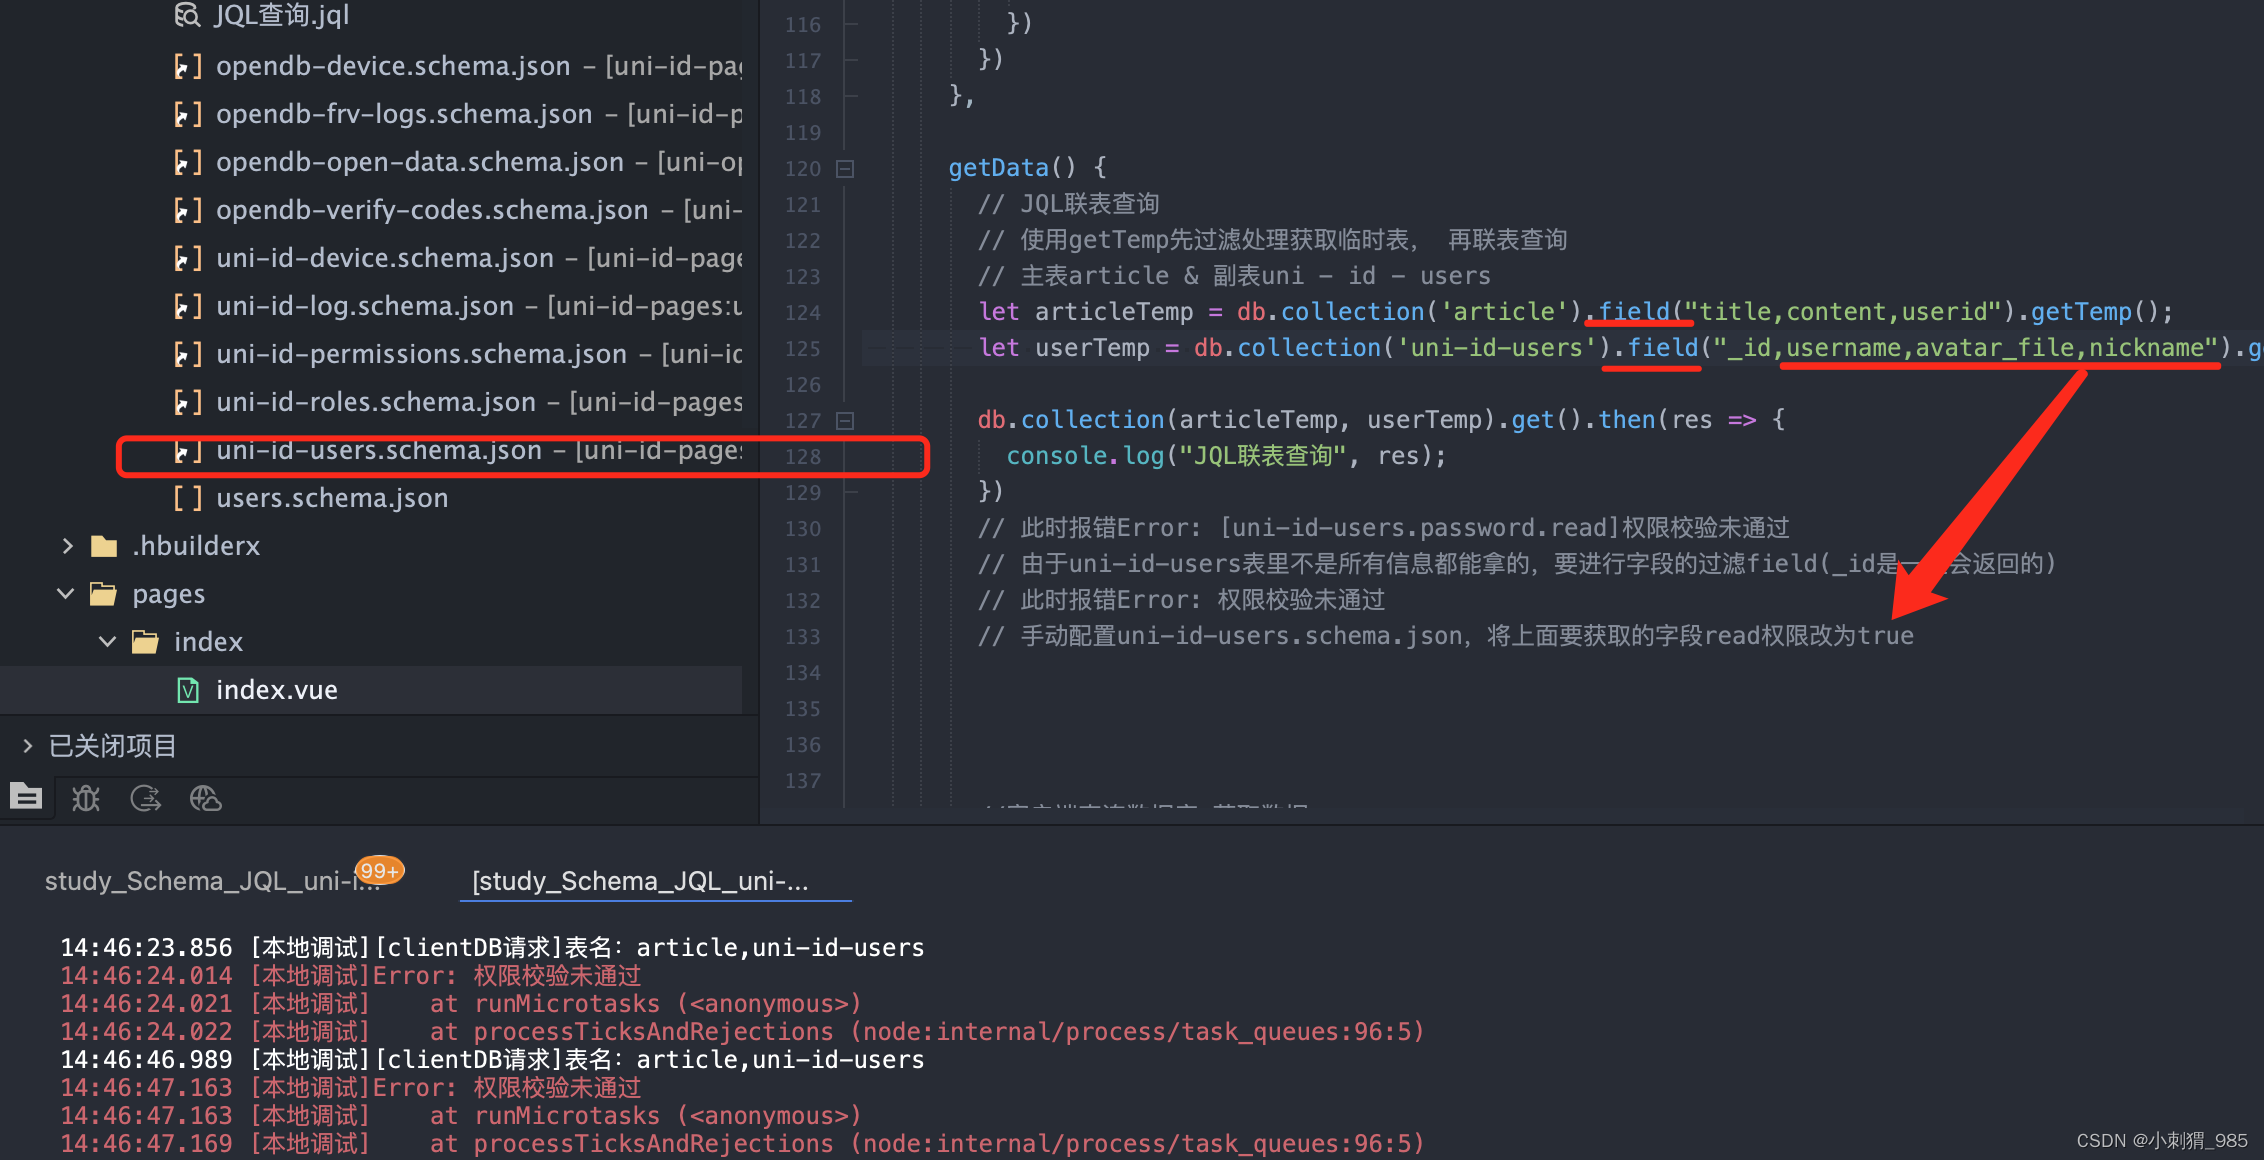The image size is (2264, 1160).
Task: Click the debug bug icon
Action: click(x=86, y=798)
